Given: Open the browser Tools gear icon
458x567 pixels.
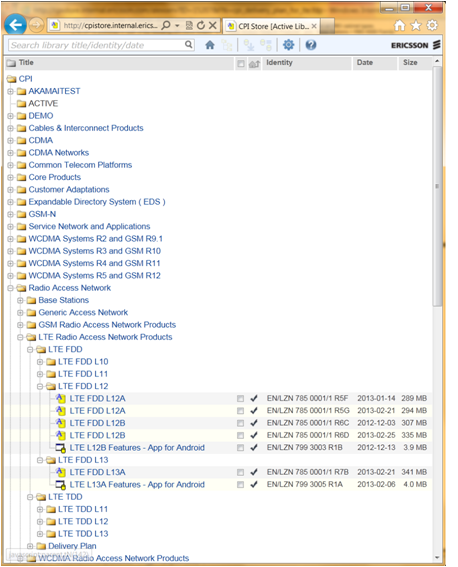Looking at the screenshot, I should pyautogui.click(x=432, y=25).
